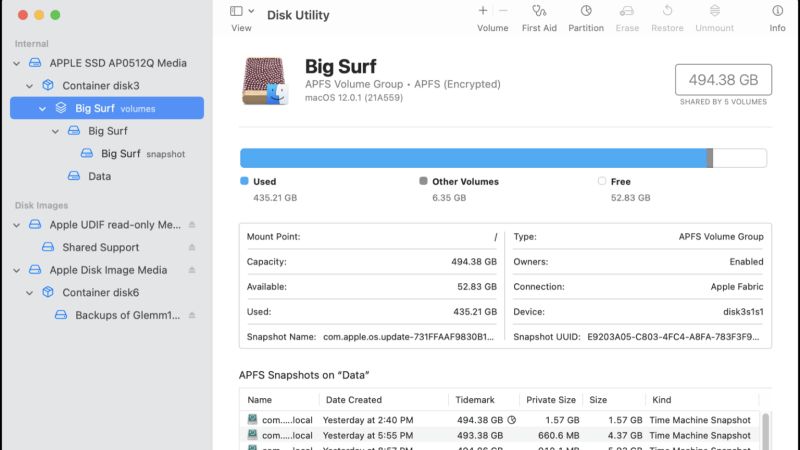Sort snapshots by Private Size column
The width and height of the screenshot is (800, 450).
point(551,400)
